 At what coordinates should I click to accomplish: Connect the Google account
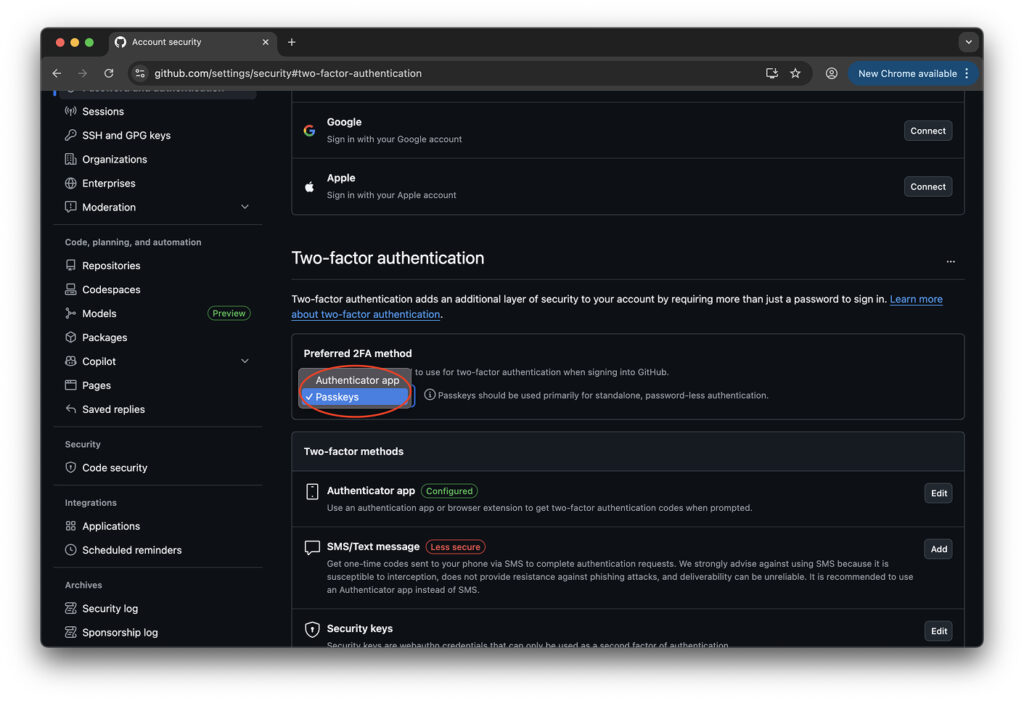(927, 131)
